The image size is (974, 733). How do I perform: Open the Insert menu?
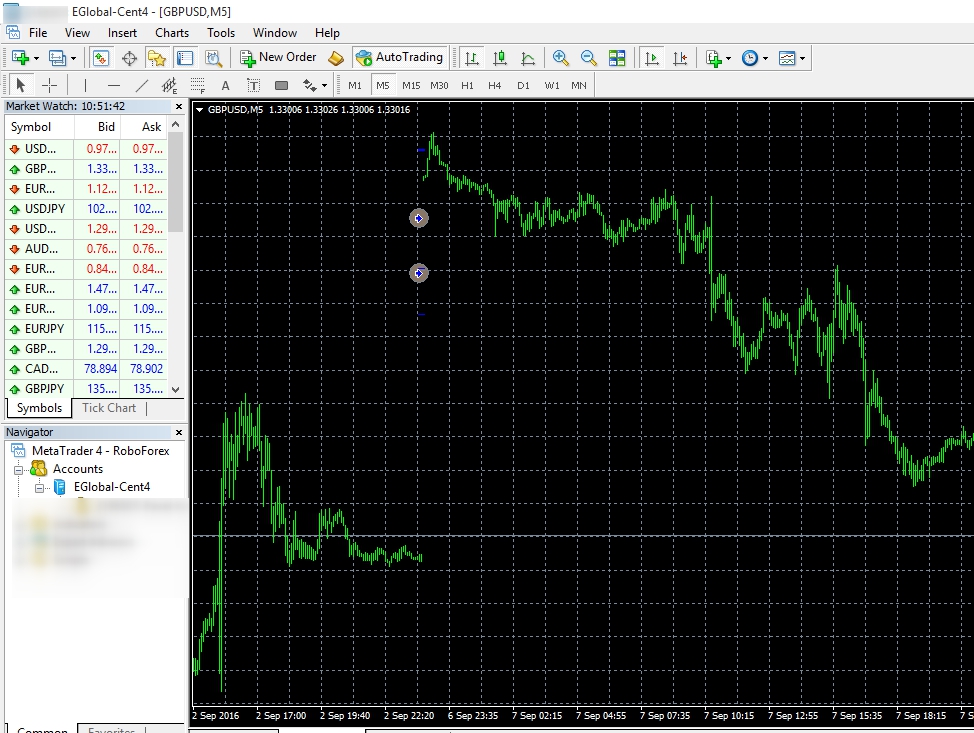pyautogui.click(x=122, y=33)
